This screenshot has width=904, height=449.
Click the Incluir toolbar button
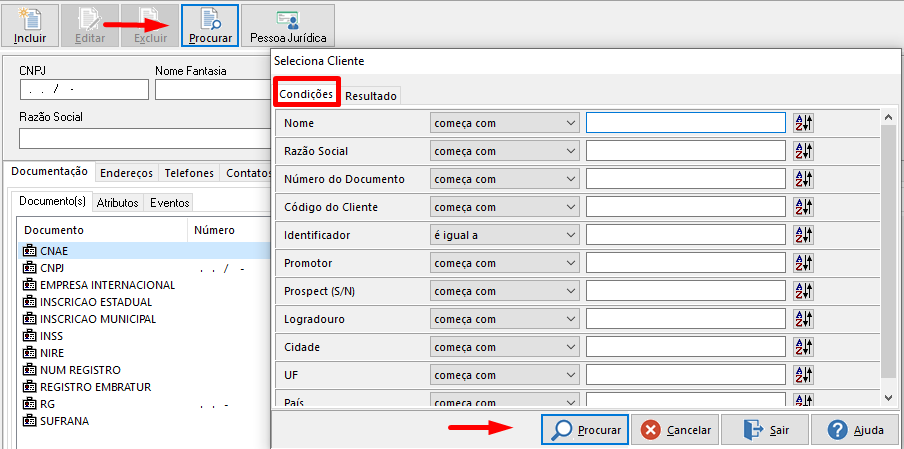tap(30, 25)
